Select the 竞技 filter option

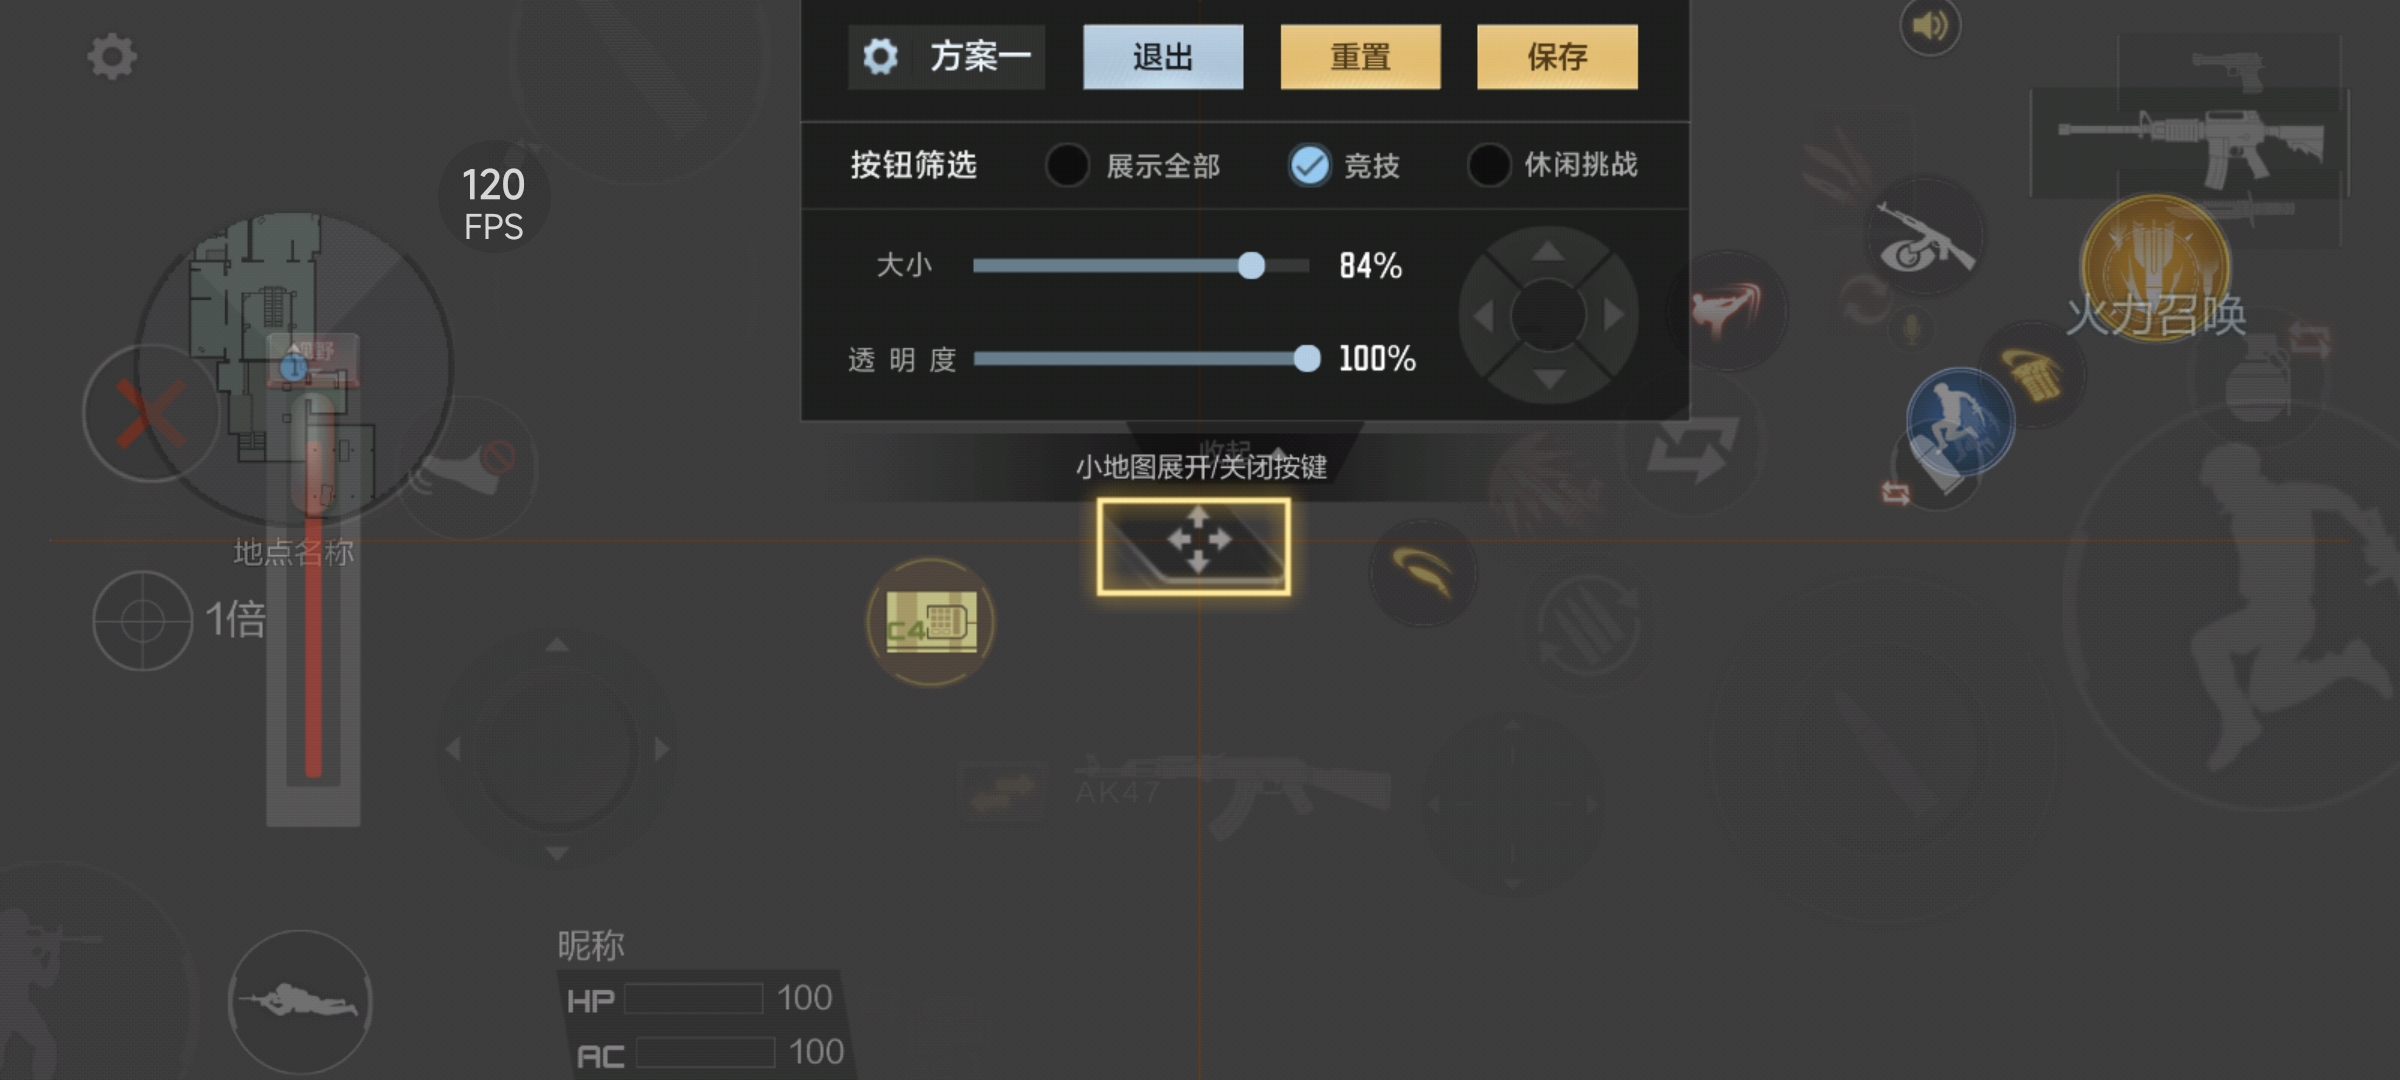coord(1344,165)
